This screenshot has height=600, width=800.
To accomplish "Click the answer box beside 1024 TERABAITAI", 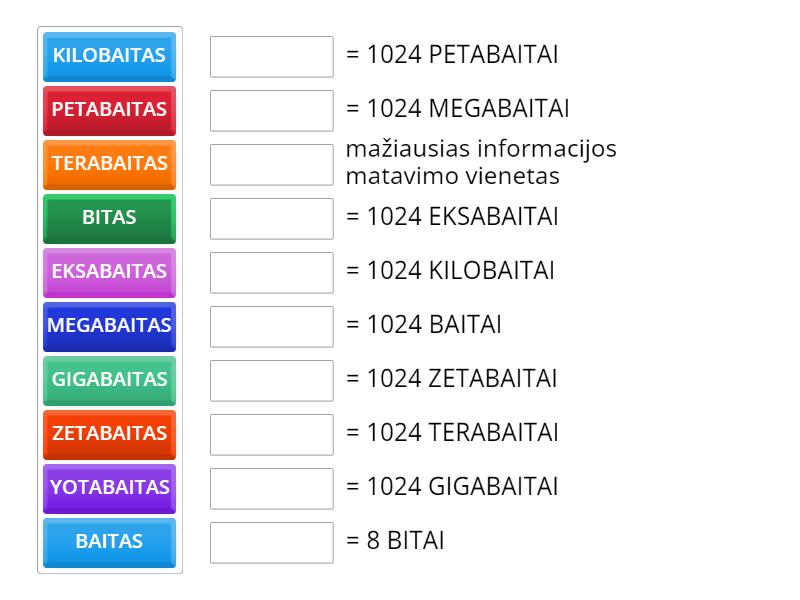I will pyautogui.click(x=271, y=434).
